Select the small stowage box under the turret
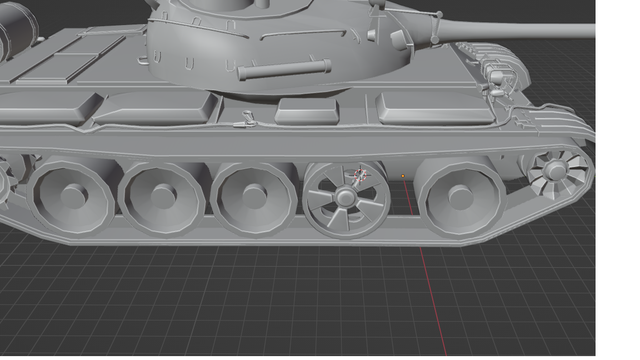The width and height of the screenshot is (640, 360). (x=307, y=111)
